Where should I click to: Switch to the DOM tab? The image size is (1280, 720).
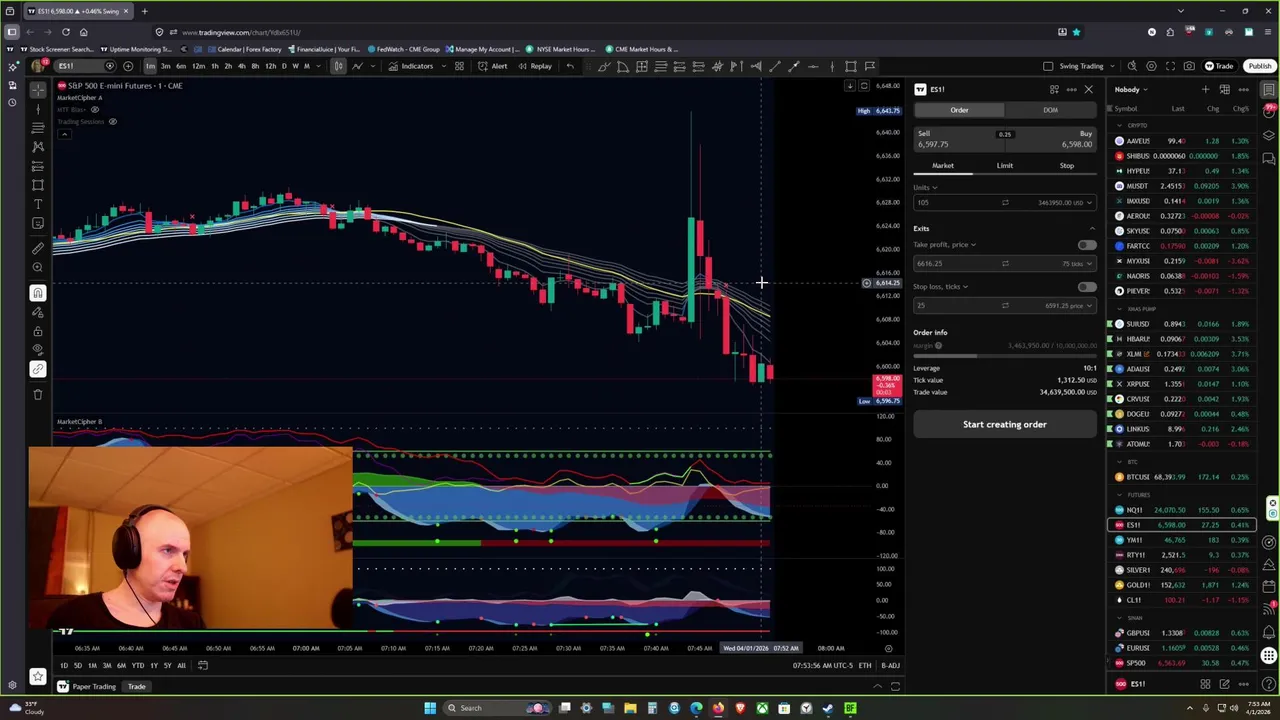point(1050,110)
